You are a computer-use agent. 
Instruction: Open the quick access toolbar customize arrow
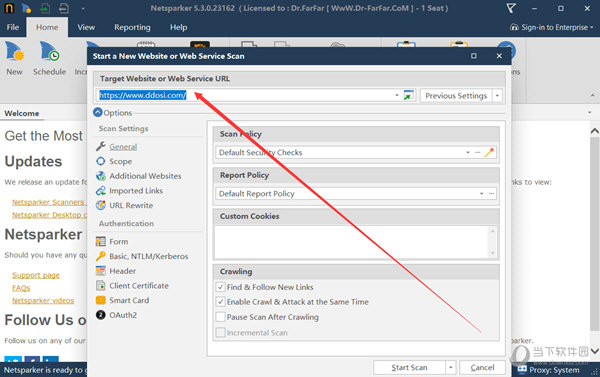coord(83,8)
